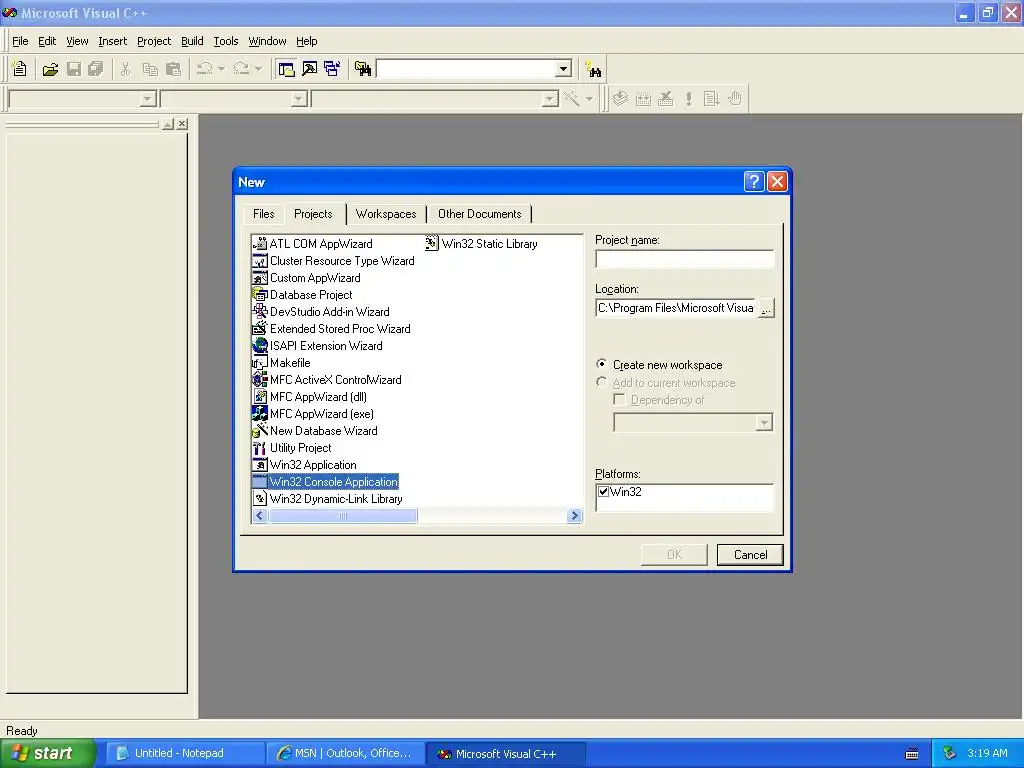Close the workspace docking pane
The height and width of the screenshot is (768, 1024).
(x=182, y=123)
